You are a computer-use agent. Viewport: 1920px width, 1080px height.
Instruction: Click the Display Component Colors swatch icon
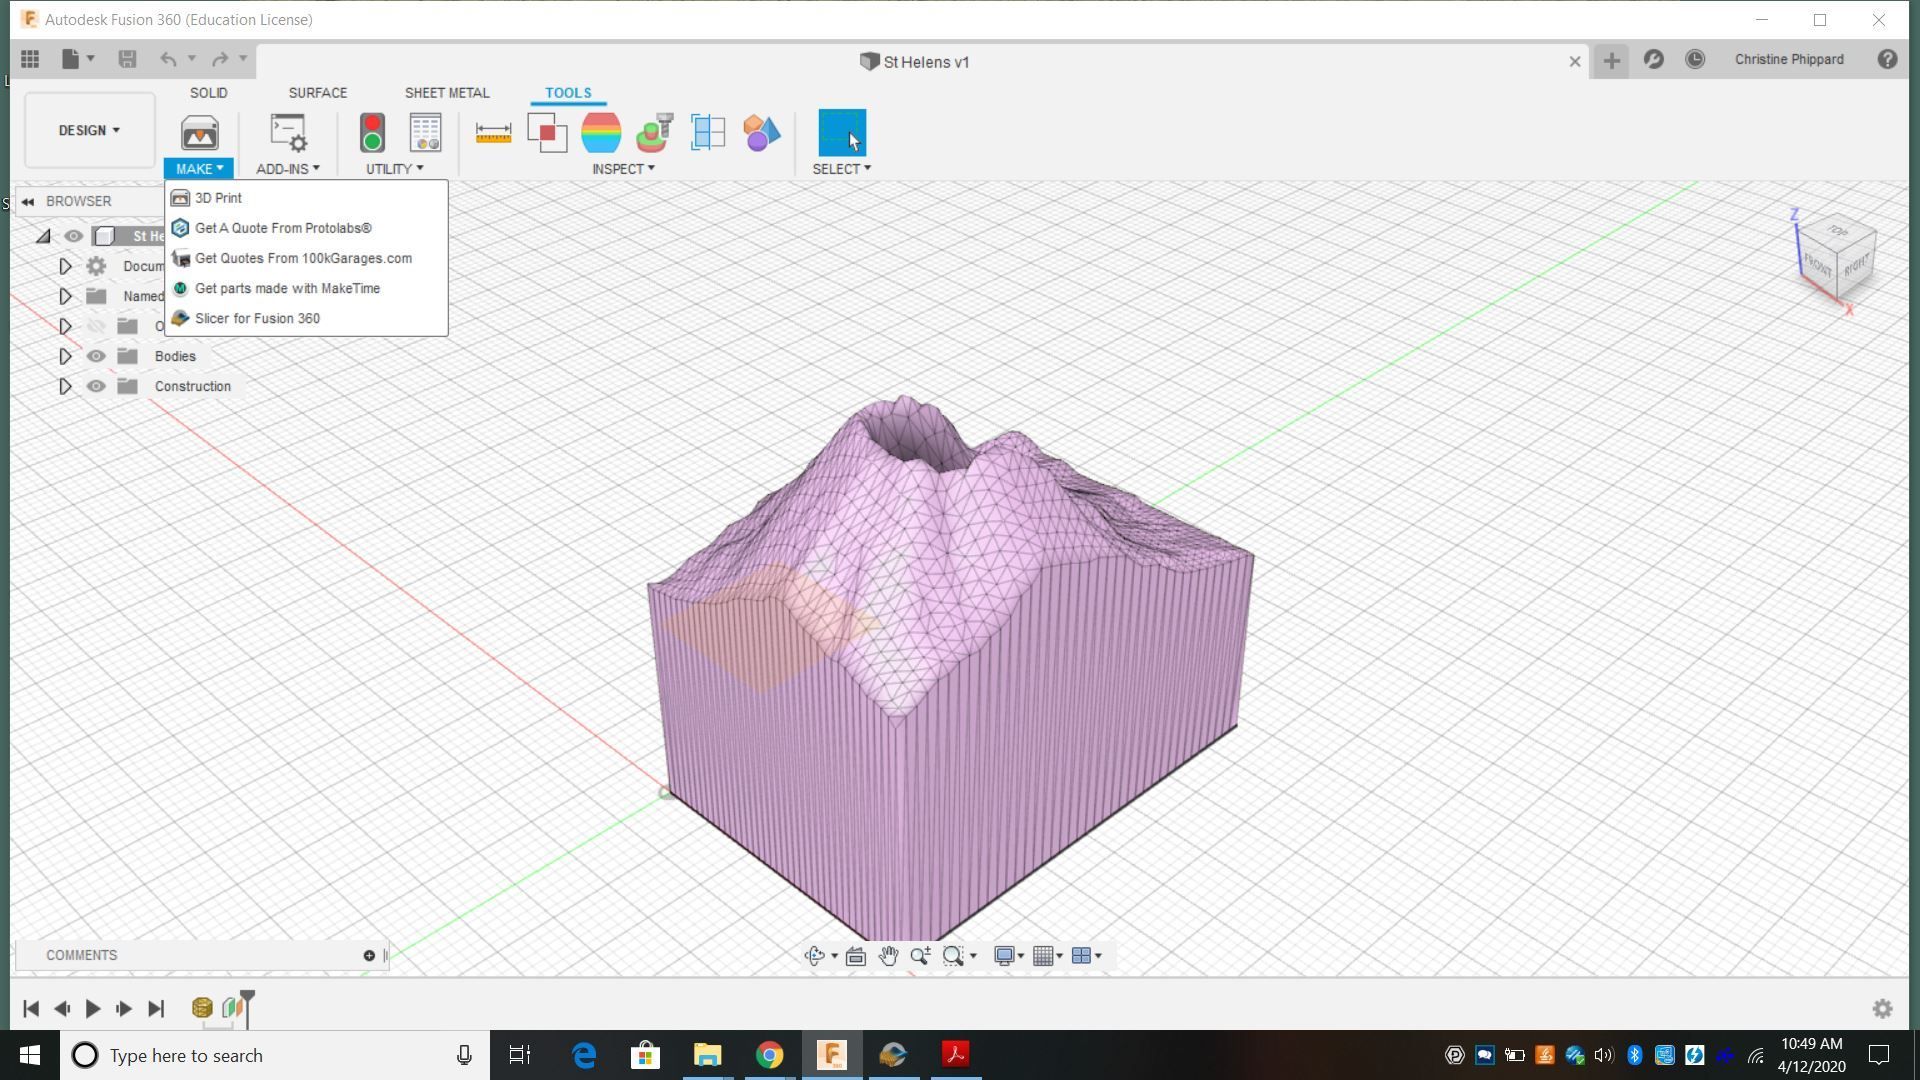click(761, 131)
